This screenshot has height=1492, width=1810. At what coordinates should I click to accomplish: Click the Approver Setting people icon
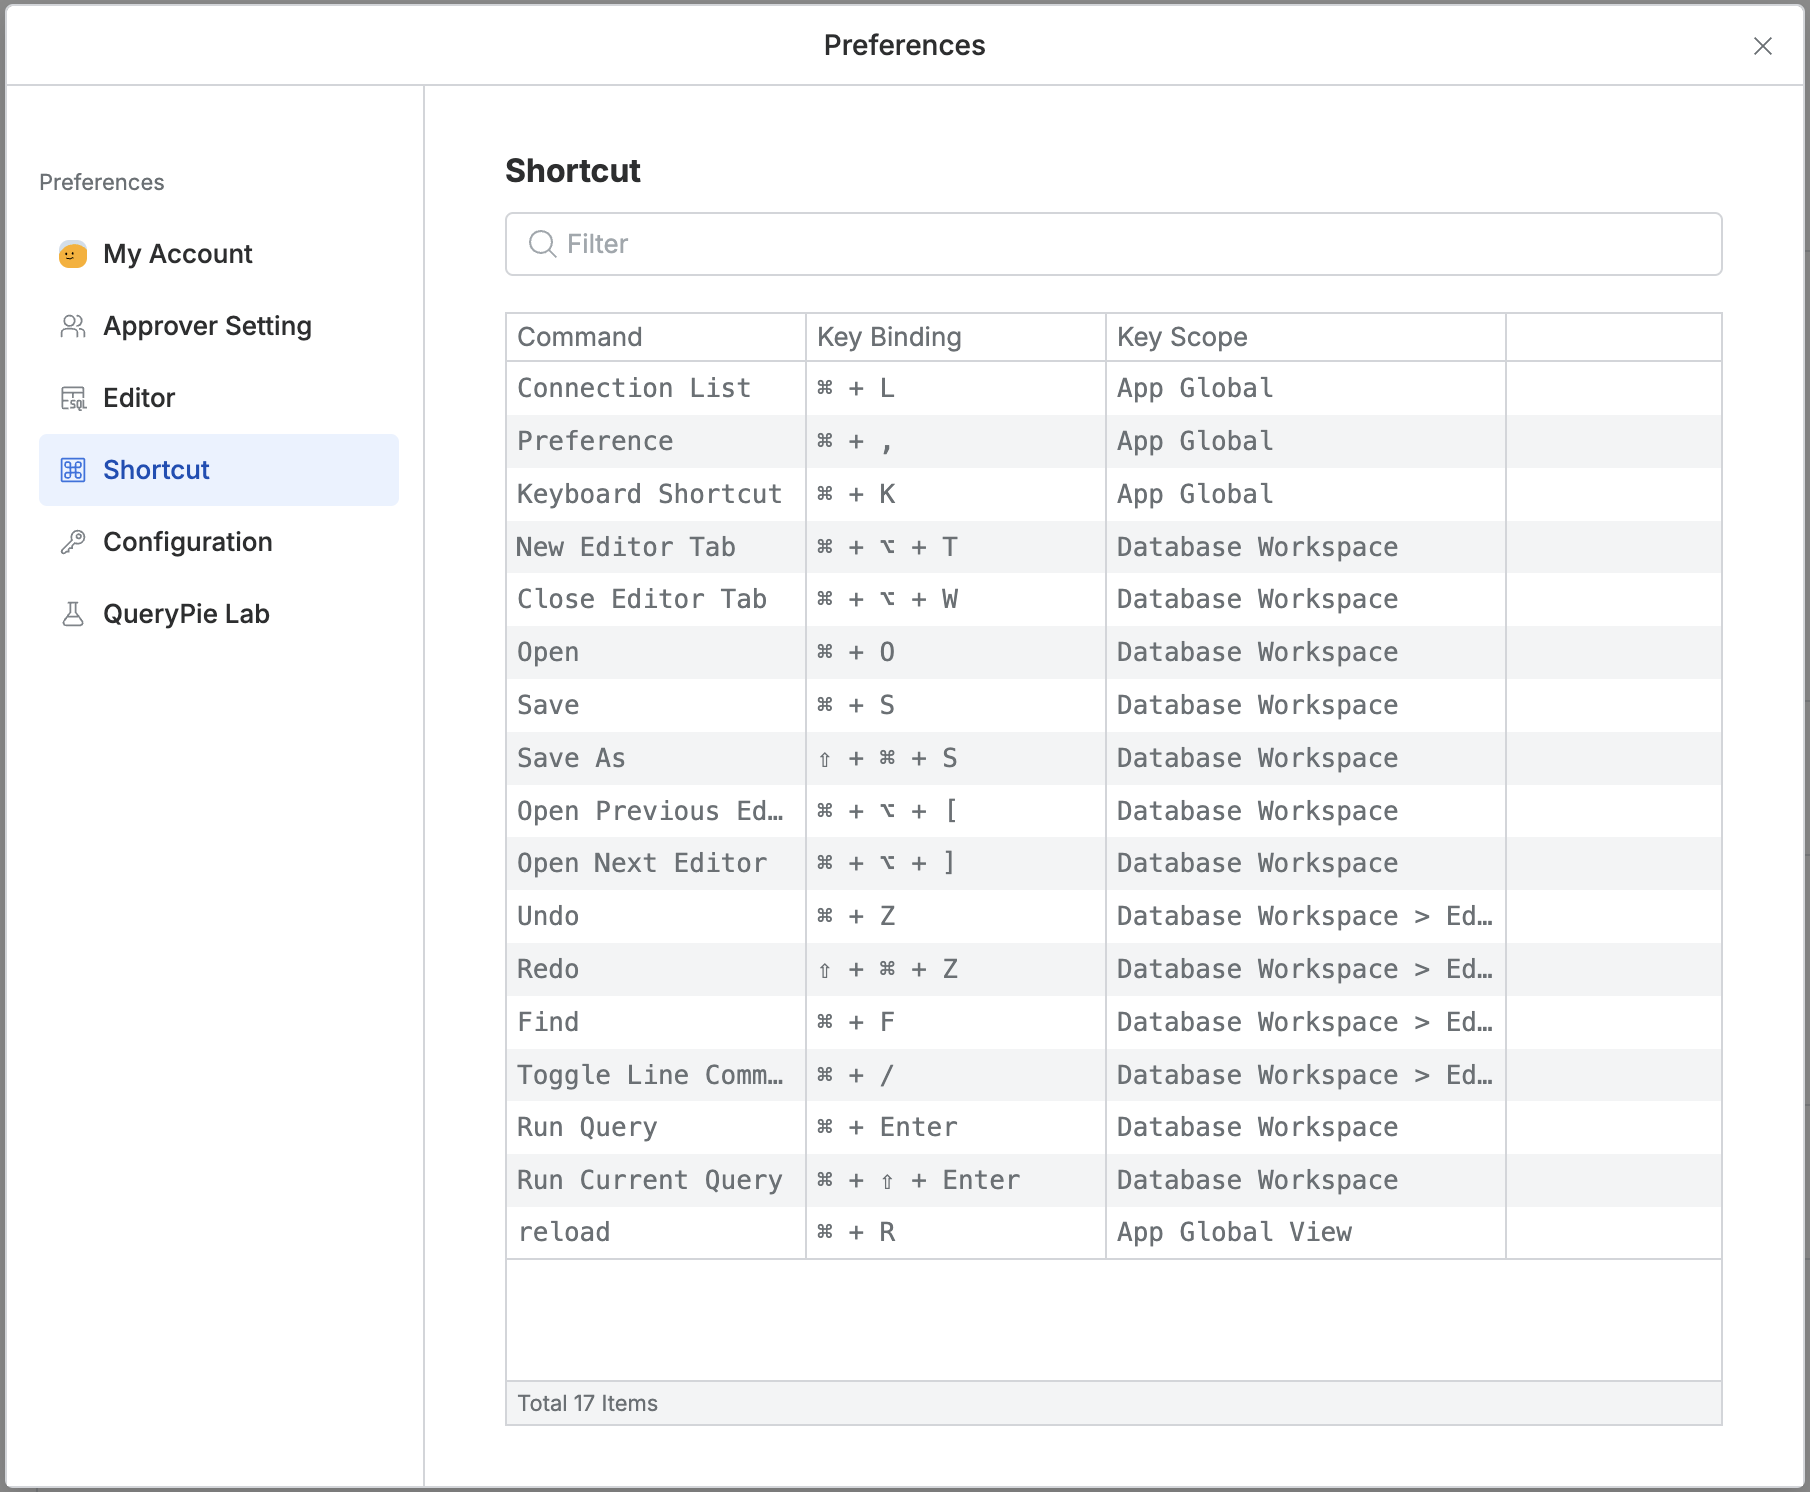pyautogui.click(x=73, y=326)
